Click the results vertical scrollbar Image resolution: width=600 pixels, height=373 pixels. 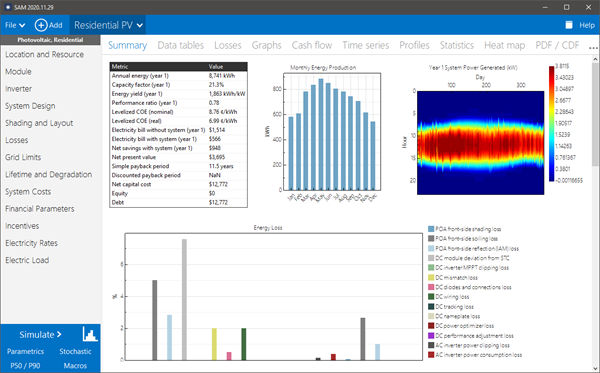(x=595, y=115)
